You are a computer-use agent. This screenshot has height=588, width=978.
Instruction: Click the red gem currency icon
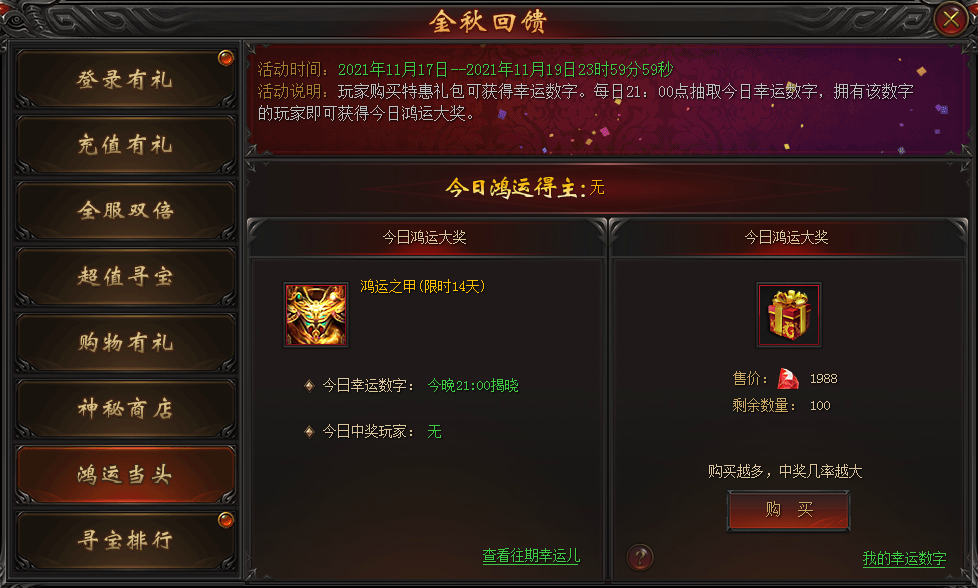pyautogui.click(x=788, y=378)
